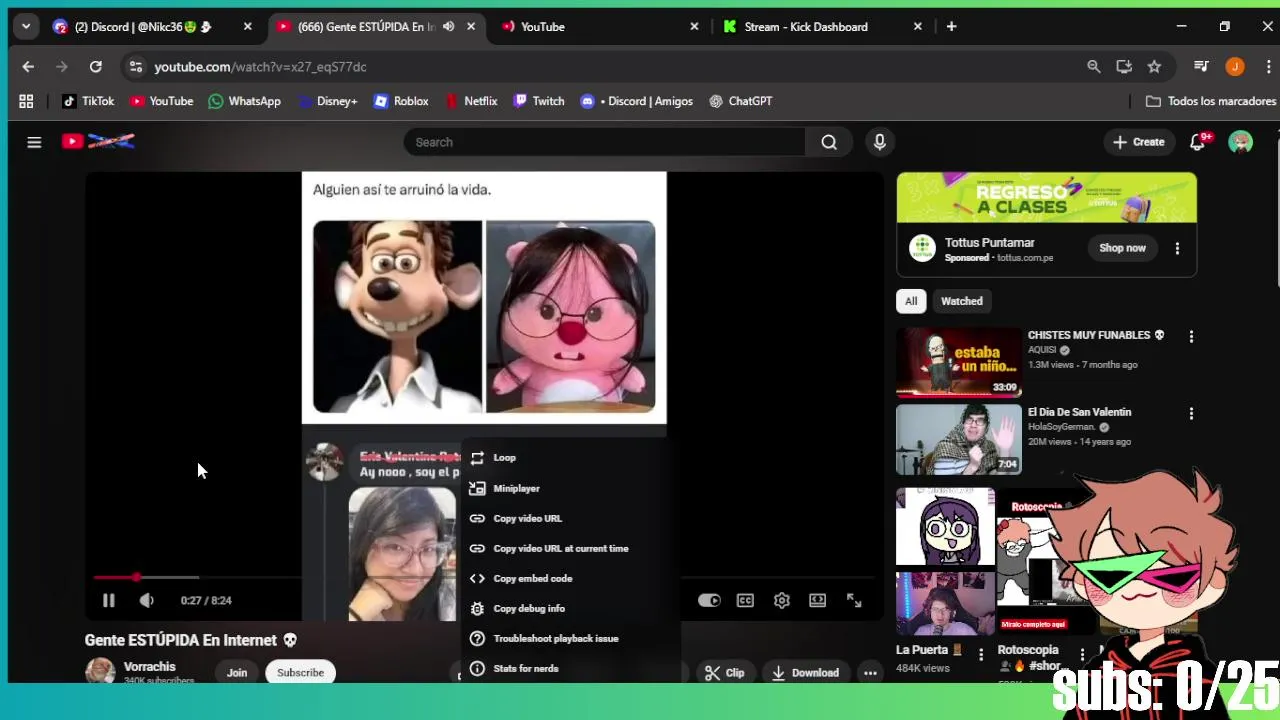Select the Watched filter chip
The height and width of the screenshot is (720, 1280).
pos(961,301)
